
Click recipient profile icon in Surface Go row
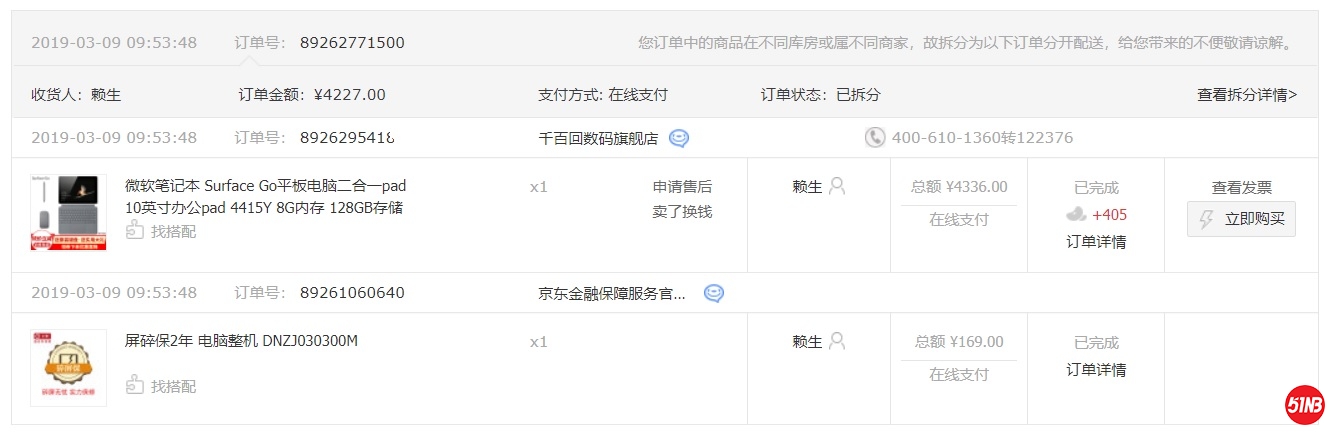pyautogui.click(x=837, y=186)
